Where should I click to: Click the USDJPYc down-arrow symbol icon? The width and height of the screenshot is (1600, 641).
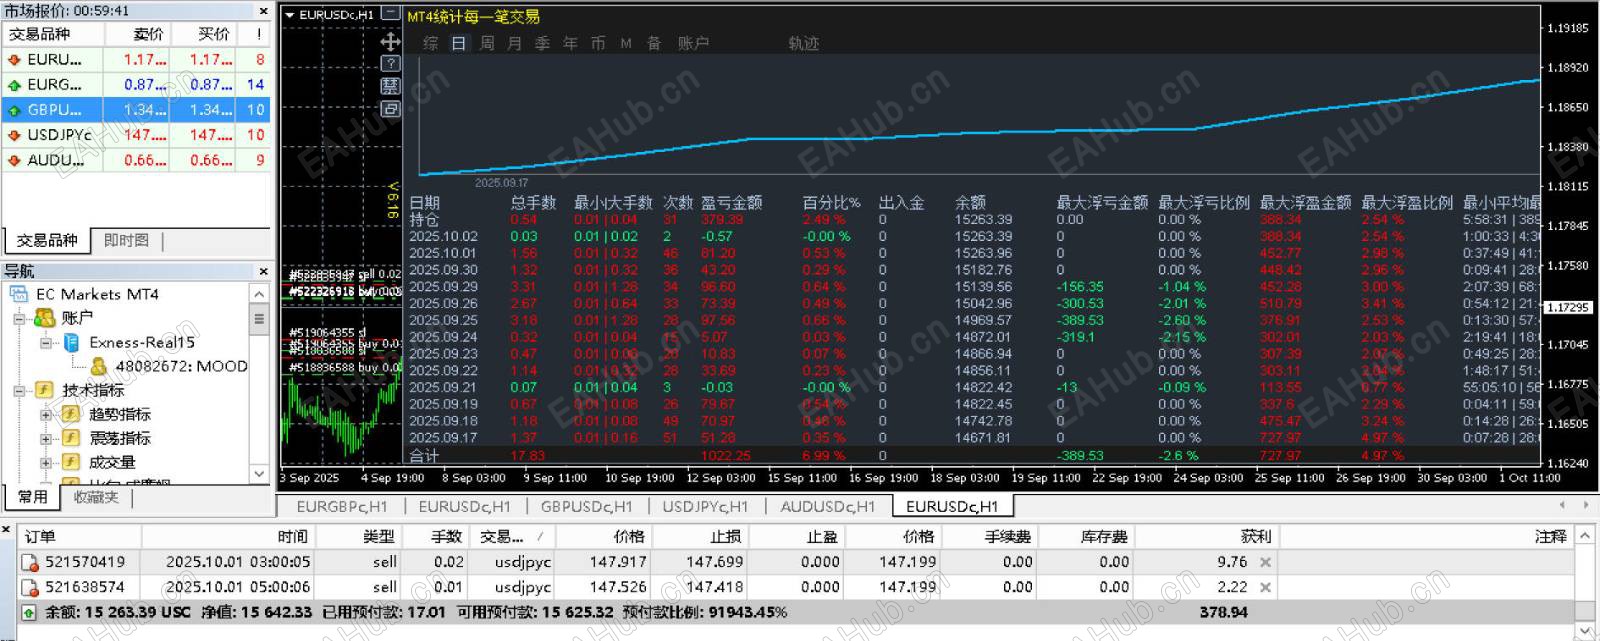click(x=14, y=135)
